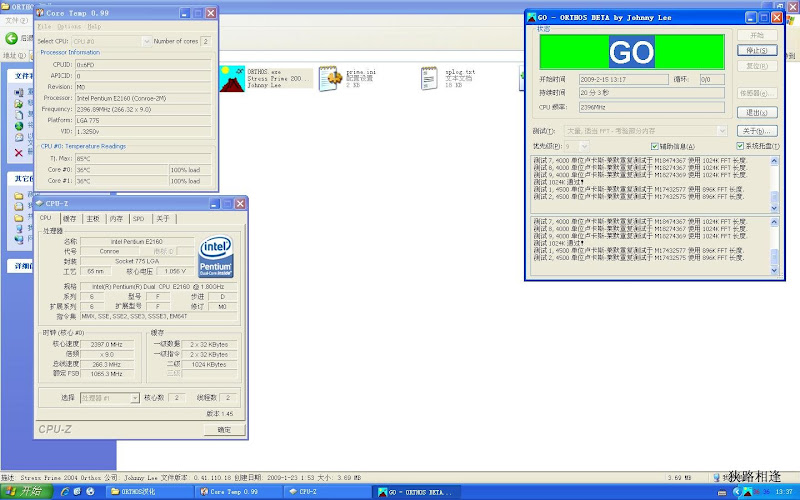
Task: Select the splog.txt text document icon
Action: (x=429, y=79)
